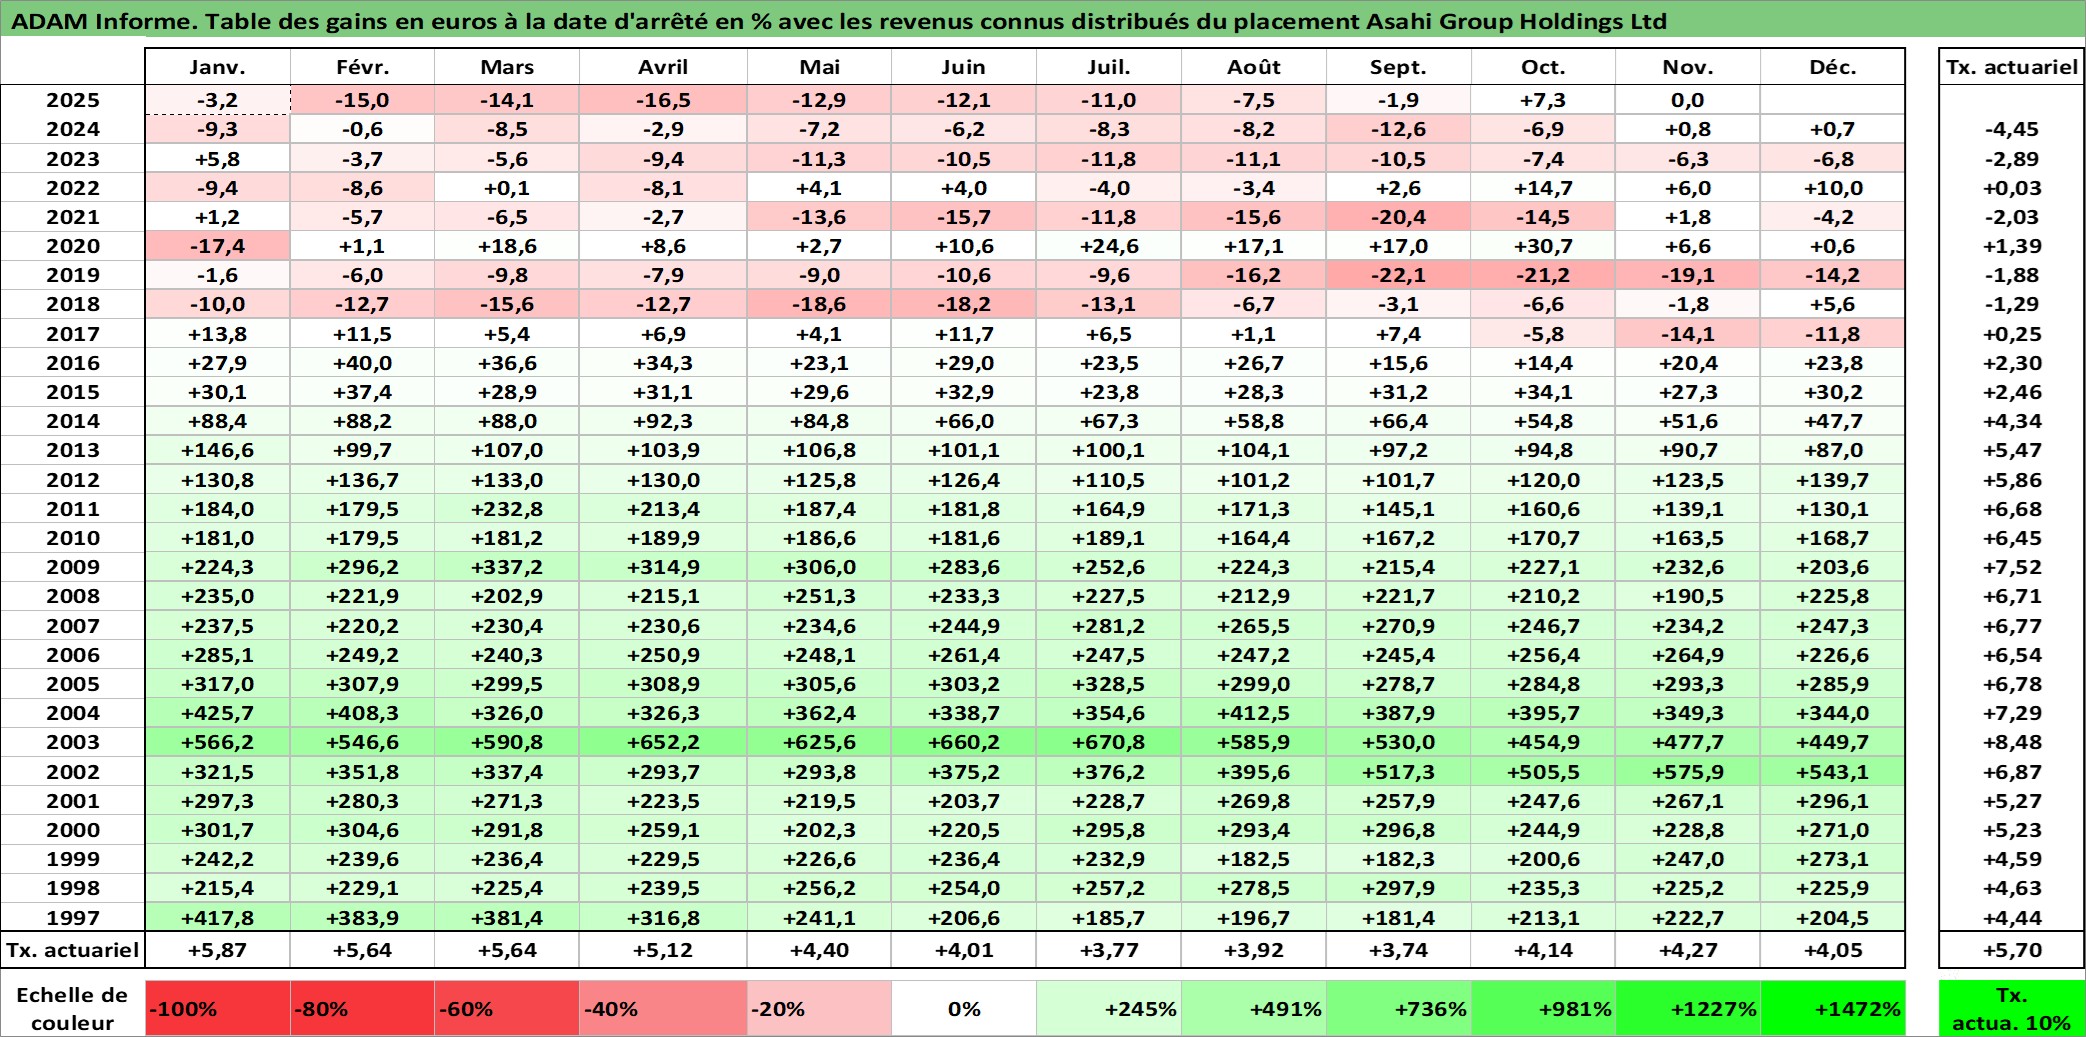Select the +652,2 cell for Avril 2003
The height and width of the screenshot is (1037, 2086).
663,742
